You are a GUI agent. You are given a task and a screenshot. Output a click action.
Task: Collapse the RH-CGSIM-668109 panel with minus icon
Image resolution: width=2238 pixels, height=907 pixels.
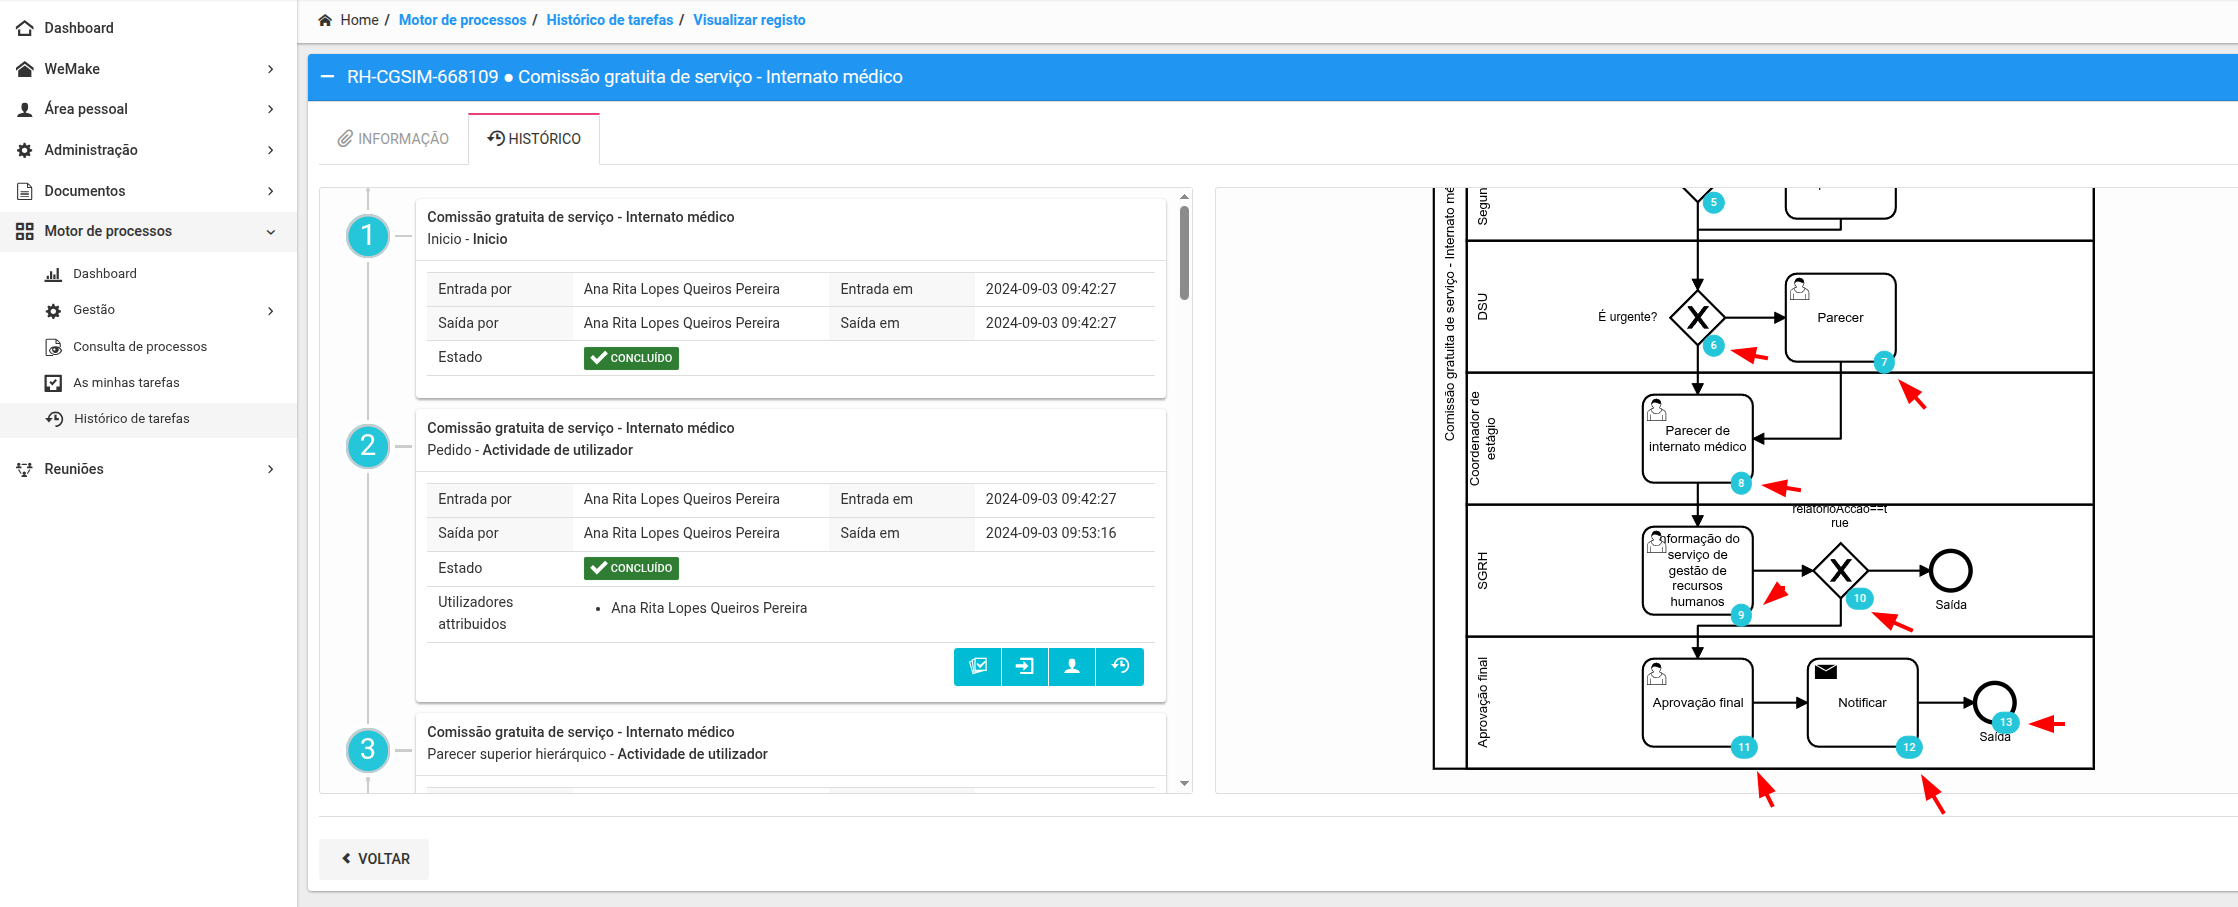click(327, 77)
